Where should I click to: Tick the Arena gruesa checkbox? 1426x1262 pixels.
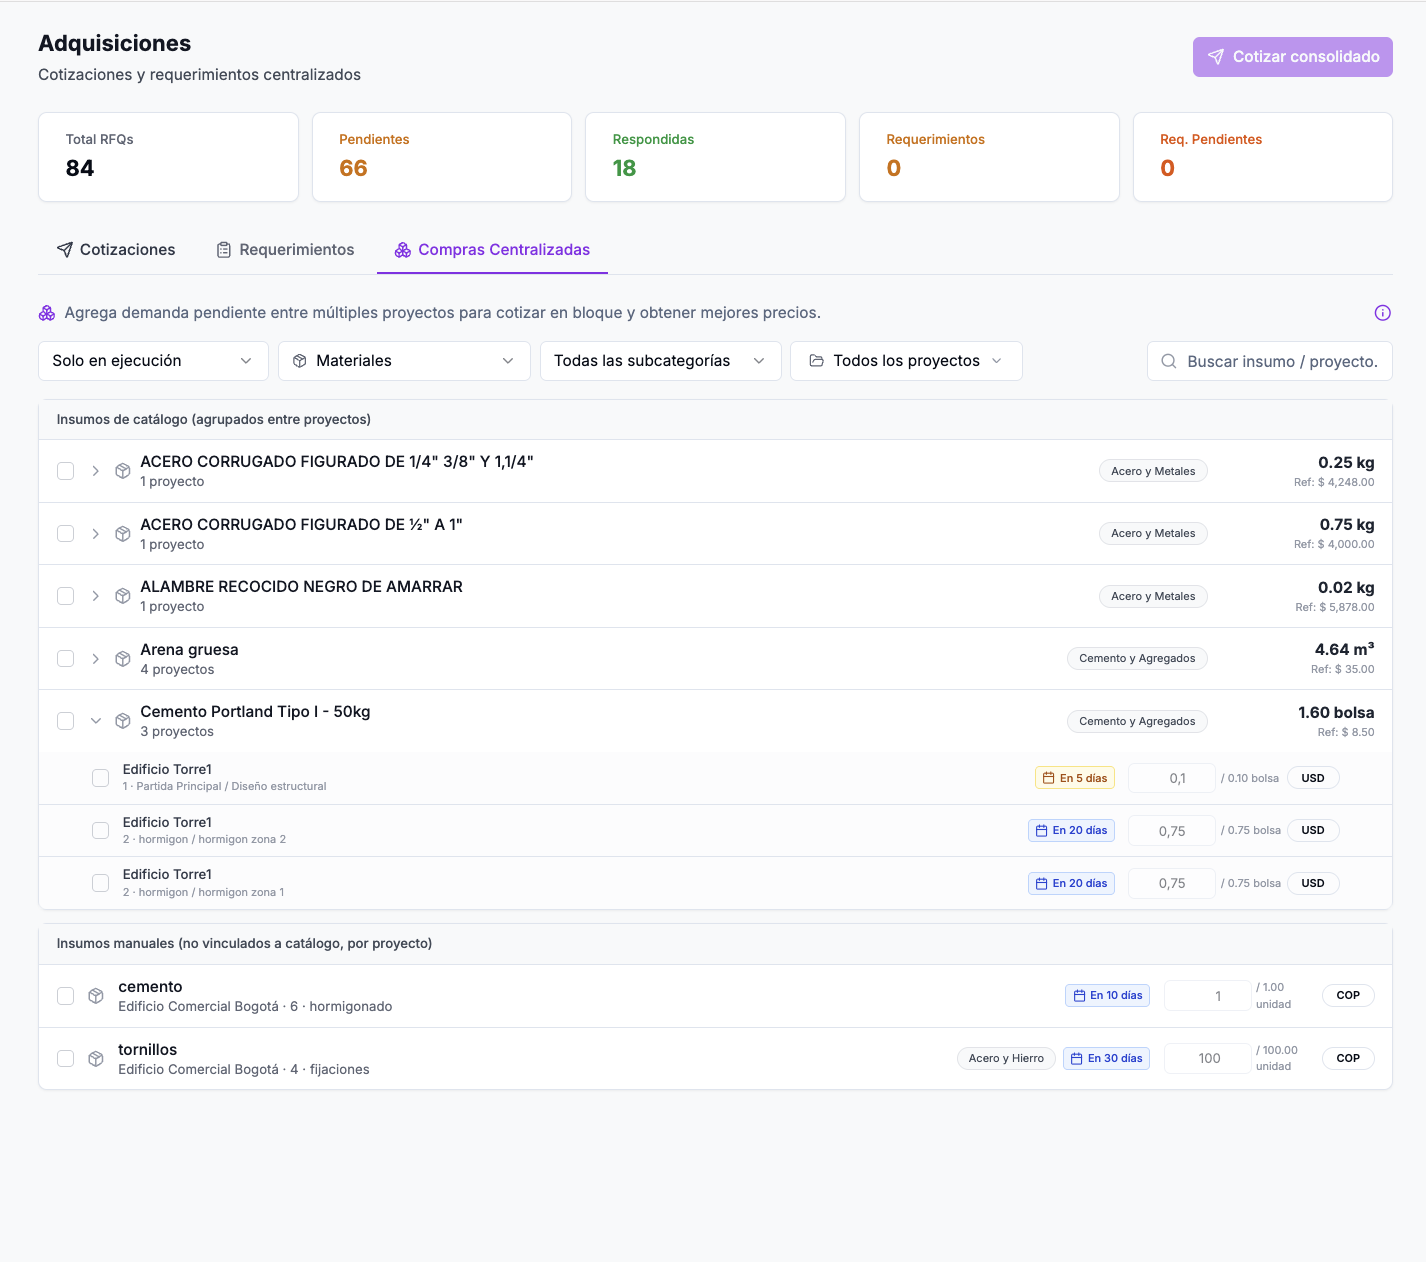pyautogui.click(x=66, y=659)
